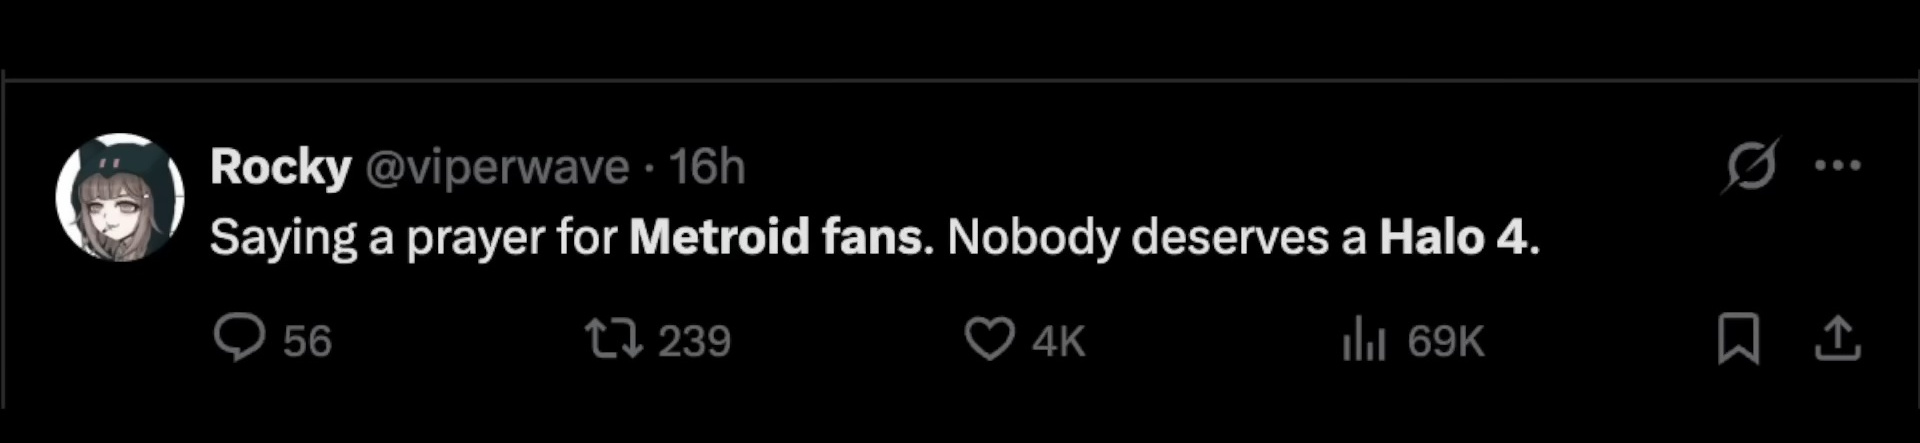Click the display name Rocky
1920x443 pixels.
(x=280, y=166)
